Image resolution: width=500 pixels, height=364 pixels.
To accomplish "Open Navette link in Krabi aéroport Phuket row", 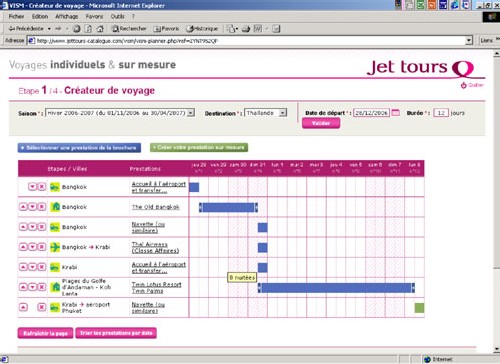I will click(x=148, y=307).
